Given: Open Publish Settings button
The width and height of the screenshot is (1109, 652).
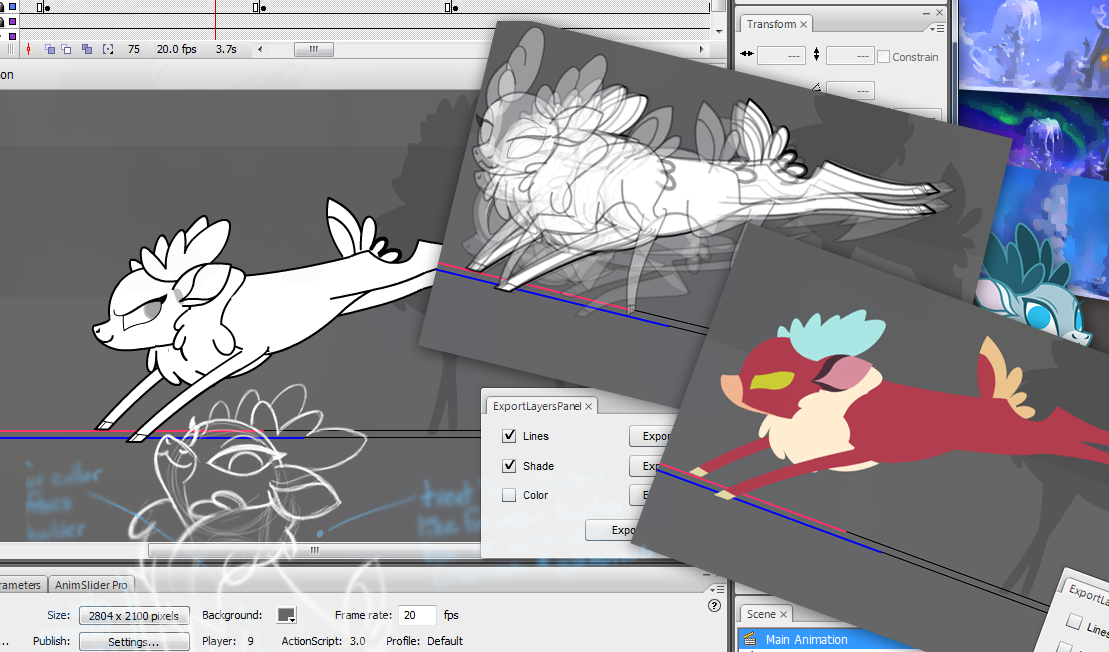Looking at the screenshot, I should click(x=134, y=641).
